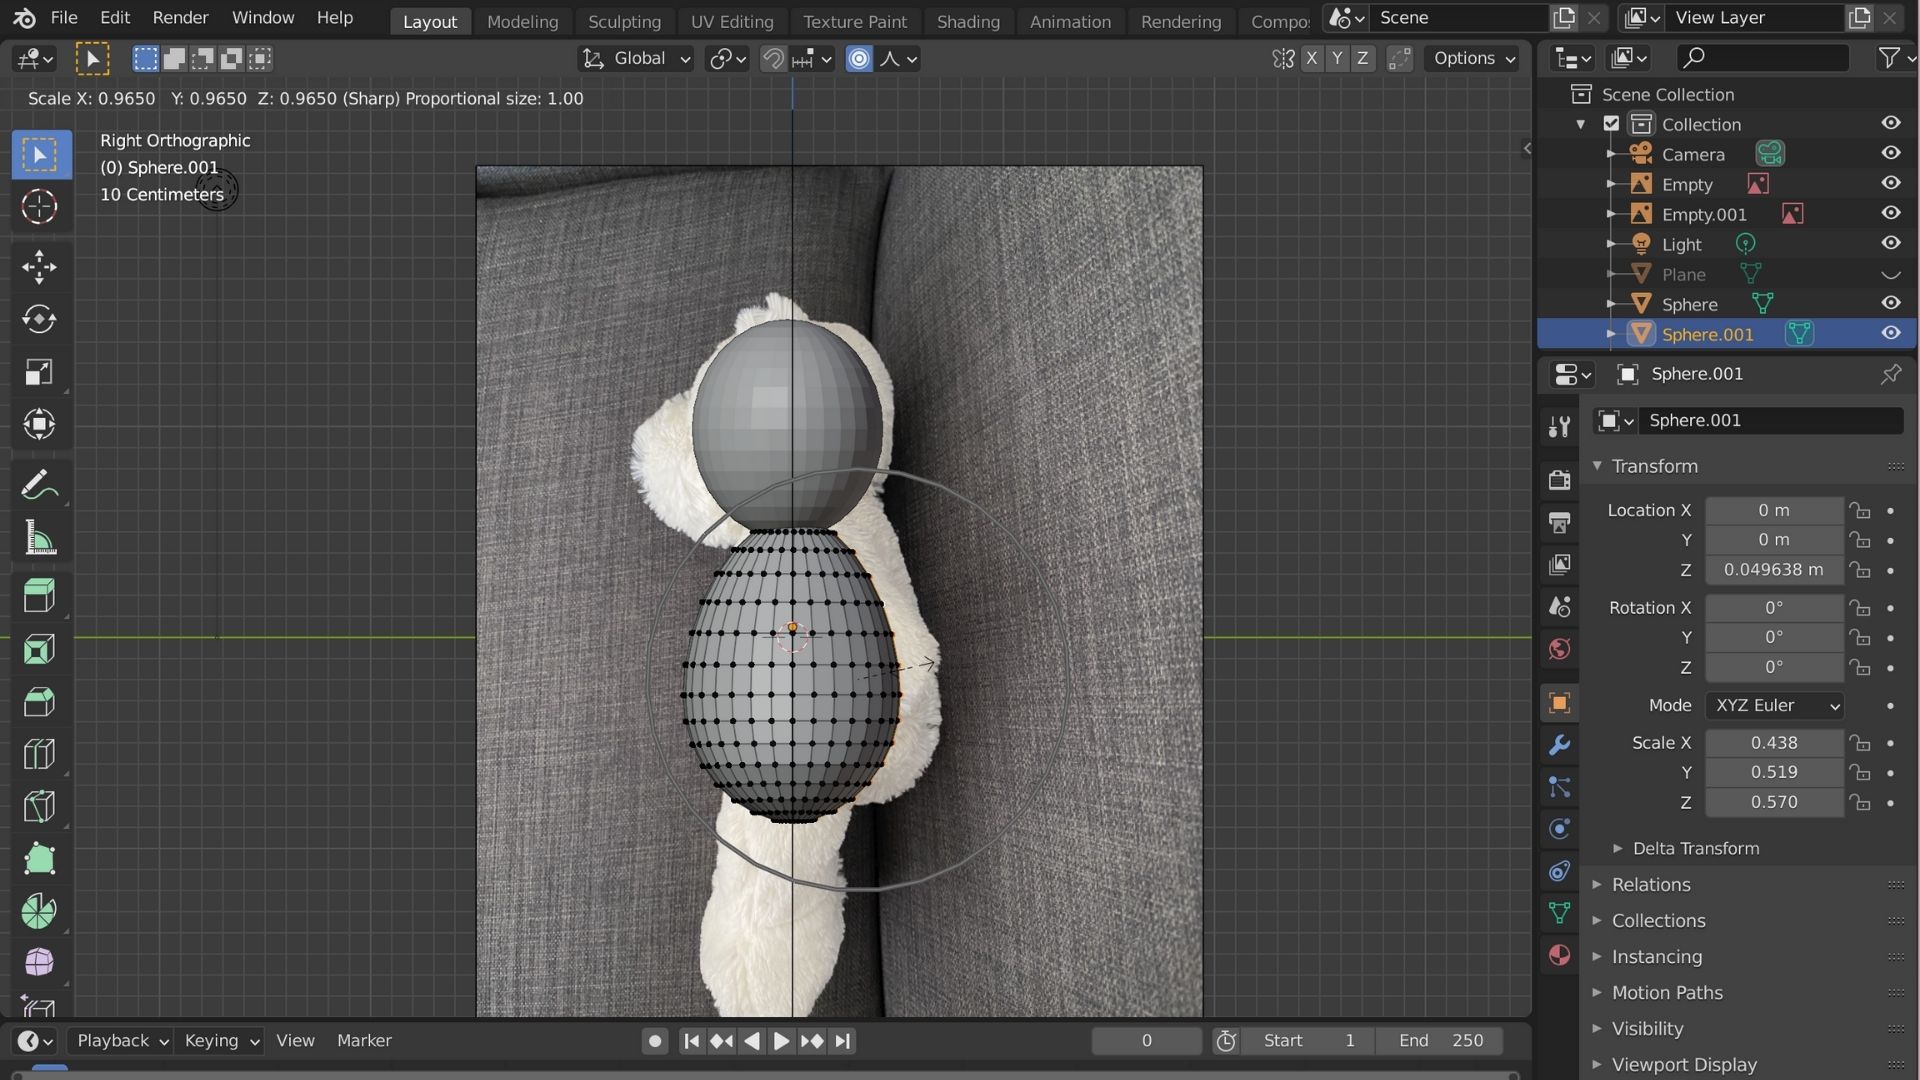Open the XYZ Euler rotation mode dropdown
The width and height of the screenshot is (1920, 1080).
pos(1773,705)
